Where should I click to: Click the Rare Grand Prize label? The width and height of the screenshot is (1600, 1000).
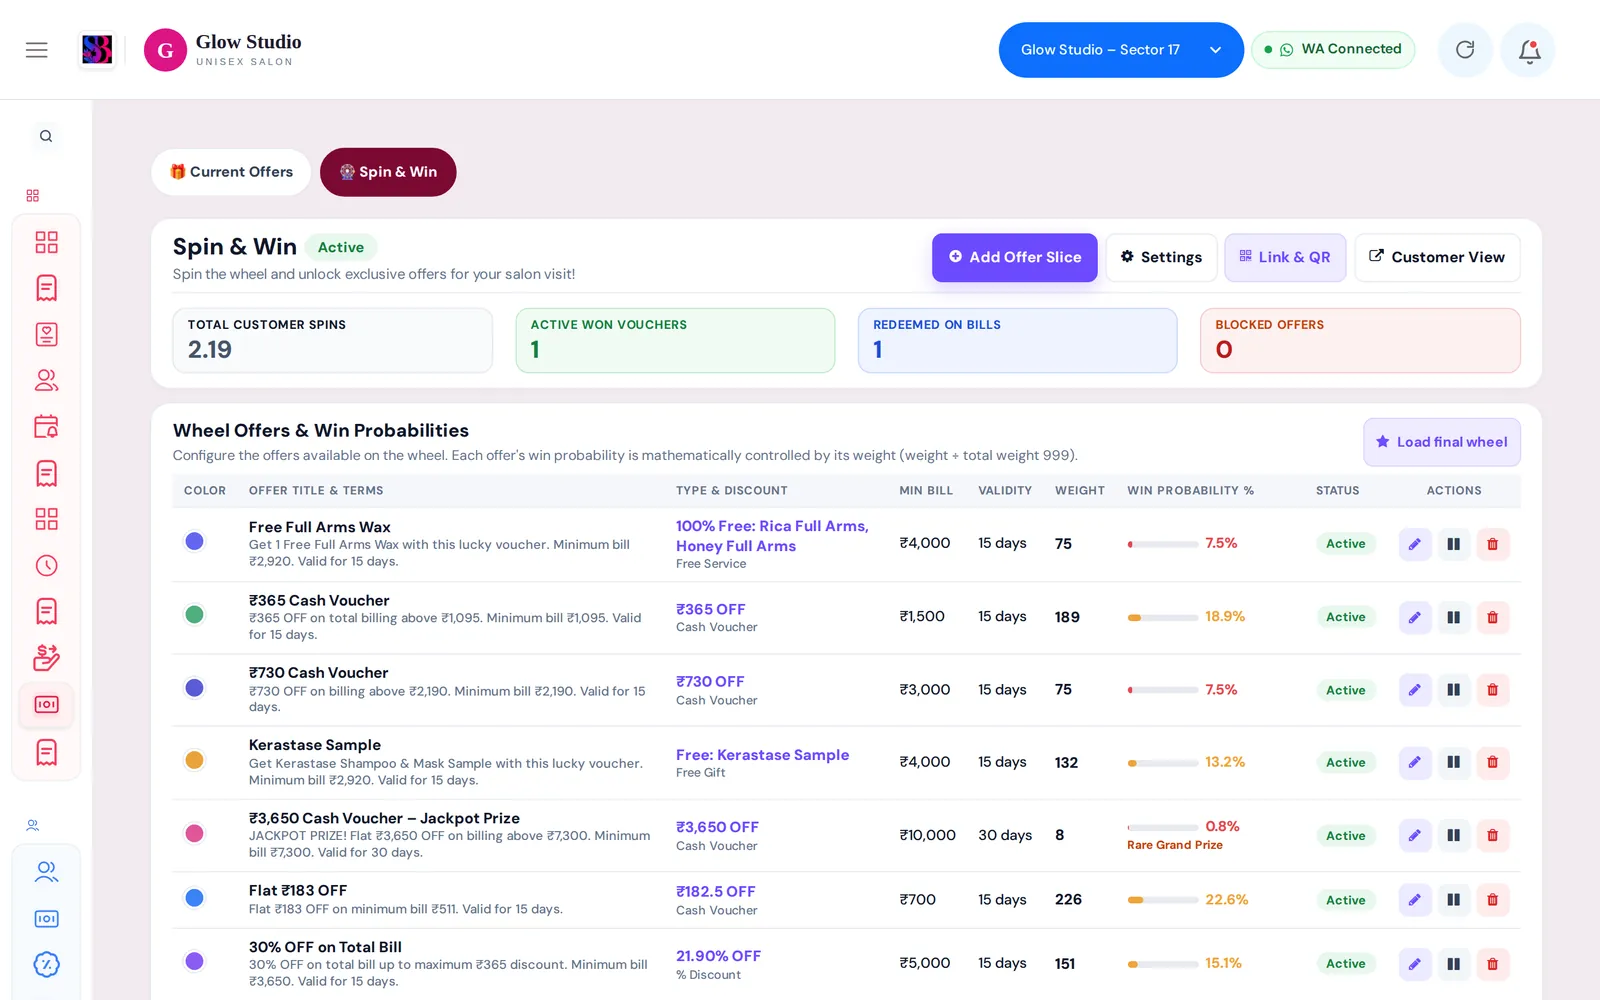pos(1175,845)
